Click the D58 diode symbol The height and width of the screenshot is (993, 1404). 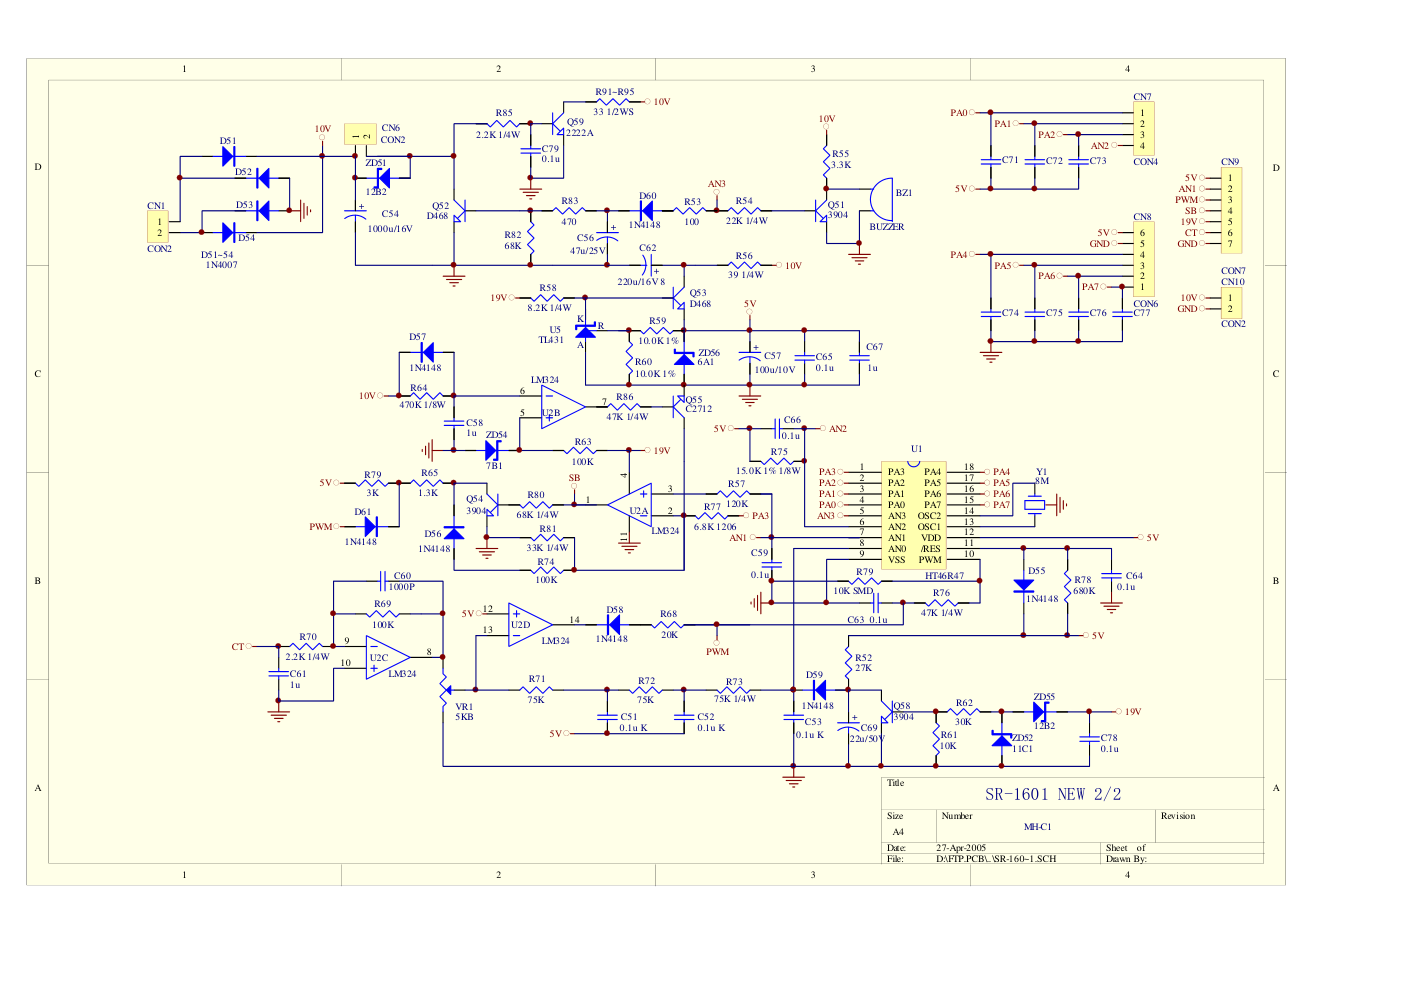[x=614, y=624]
